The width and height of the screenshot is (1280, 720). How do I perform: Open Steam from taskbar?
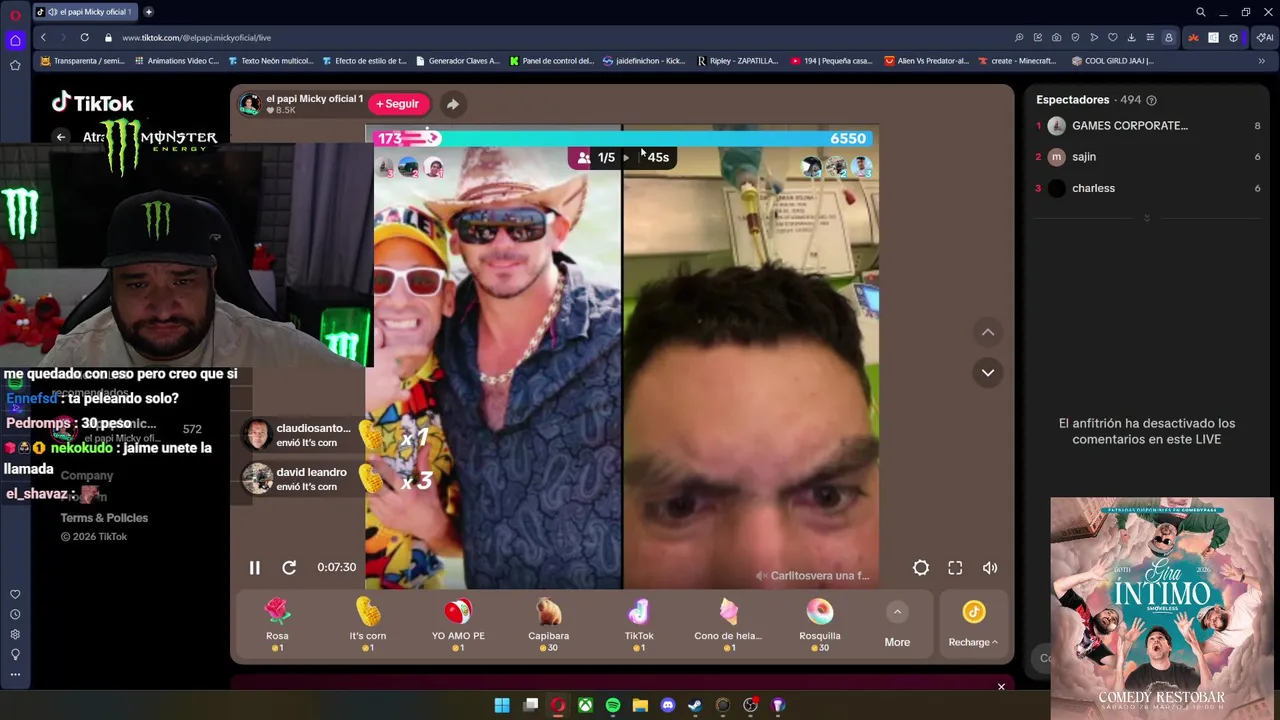click(x=695, y=705)
